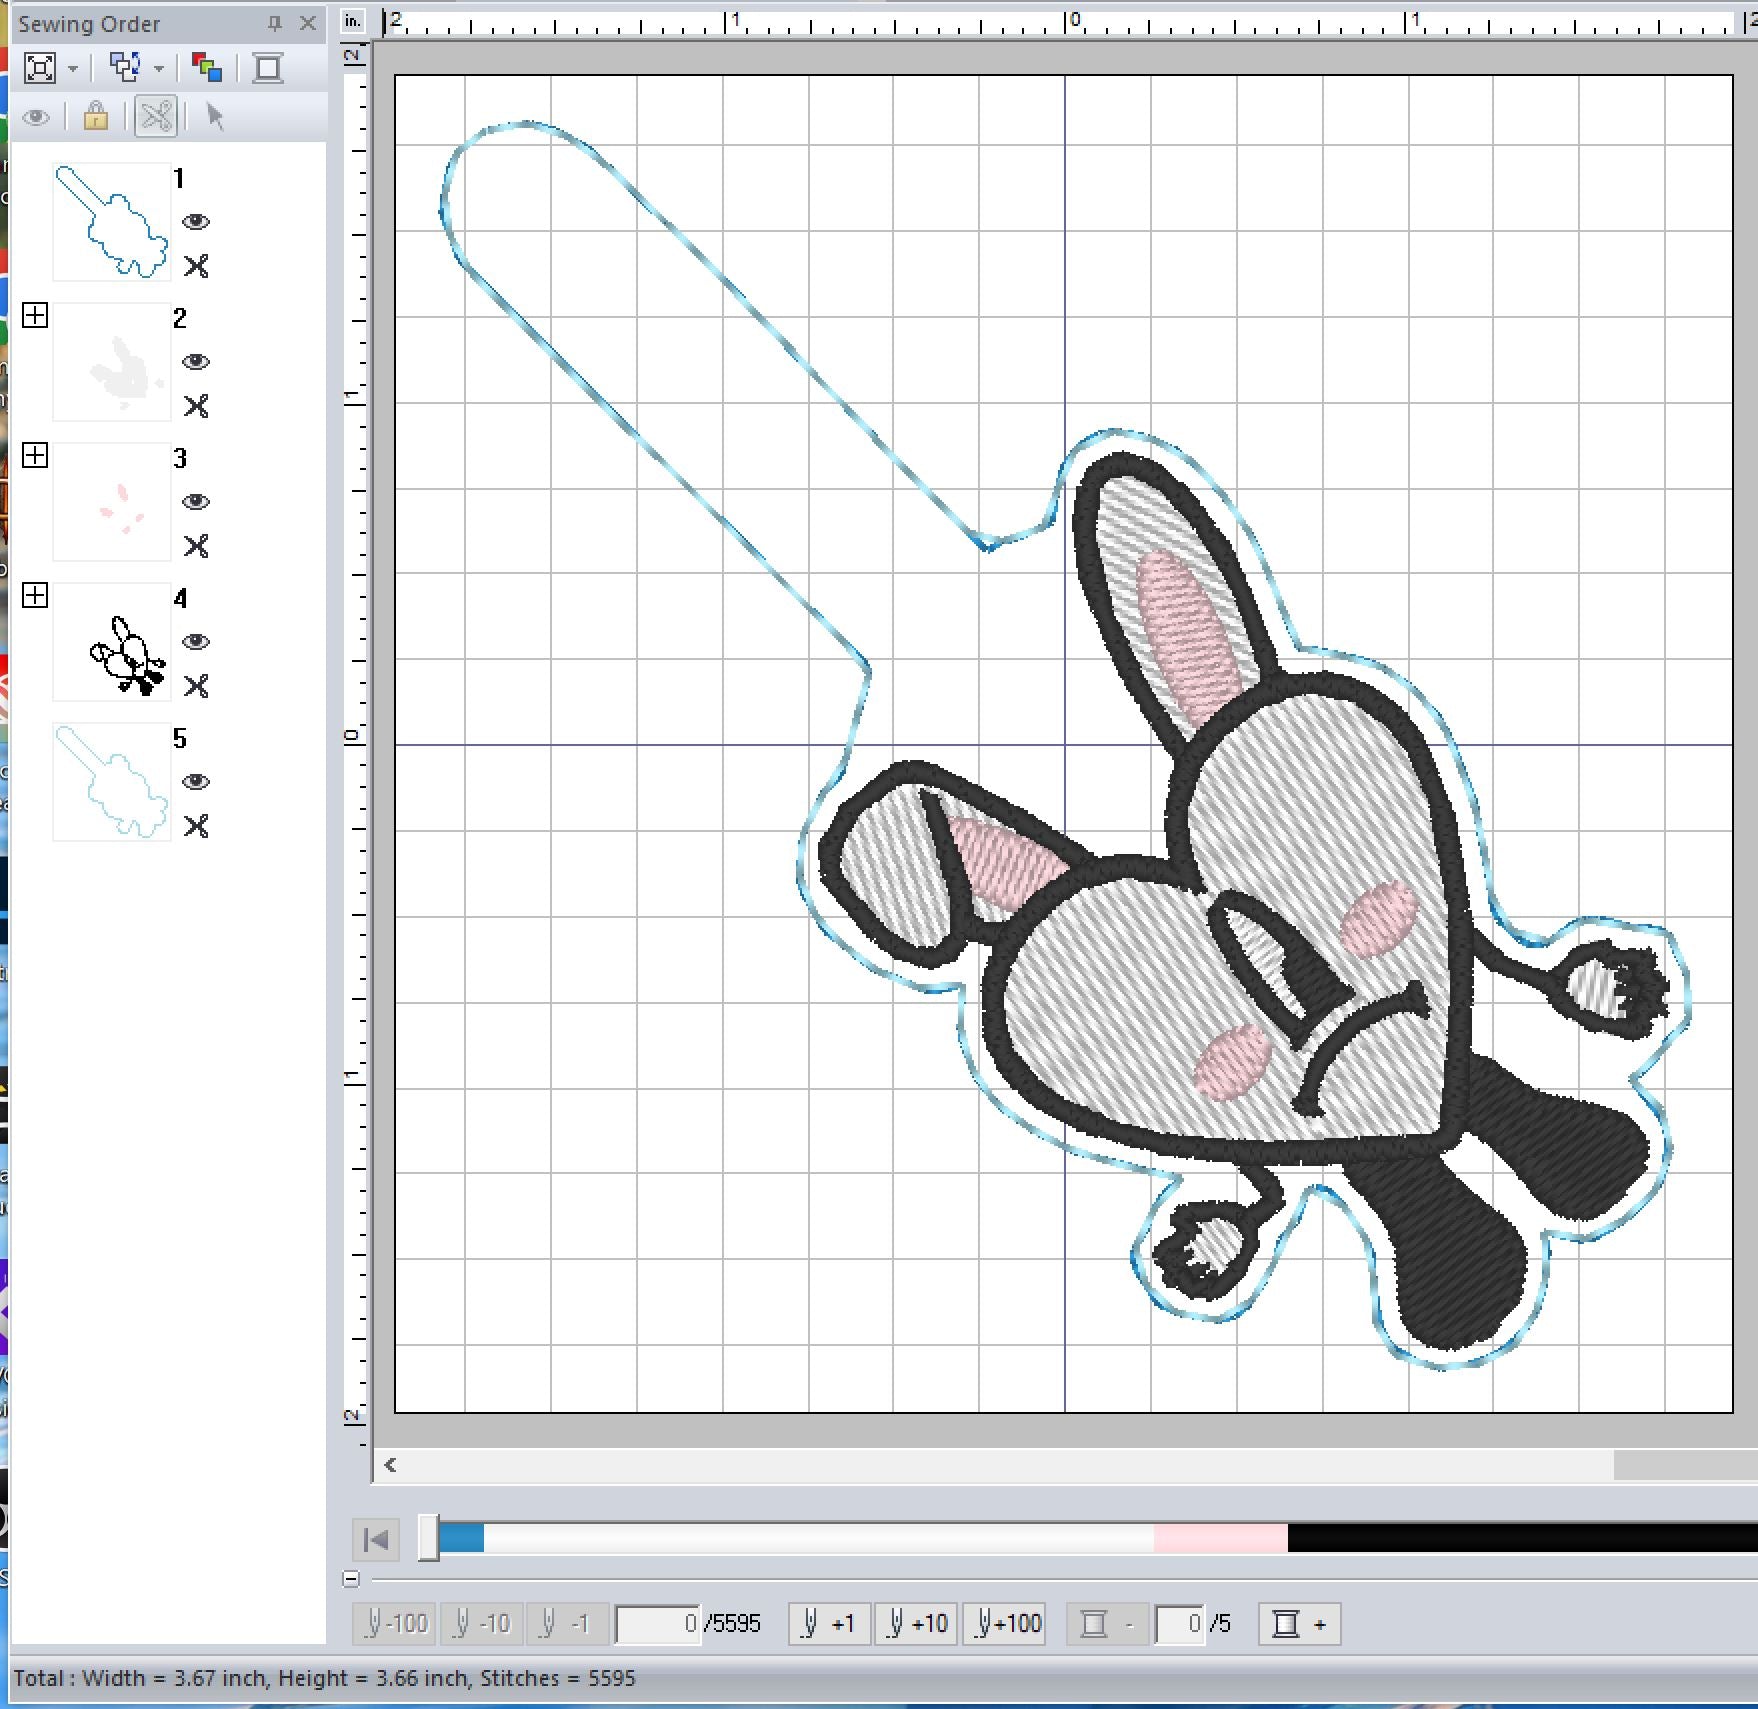The image size is (1758, 1709).
Task: Click the current stitch number input field
Action: tap(657, 1624)
